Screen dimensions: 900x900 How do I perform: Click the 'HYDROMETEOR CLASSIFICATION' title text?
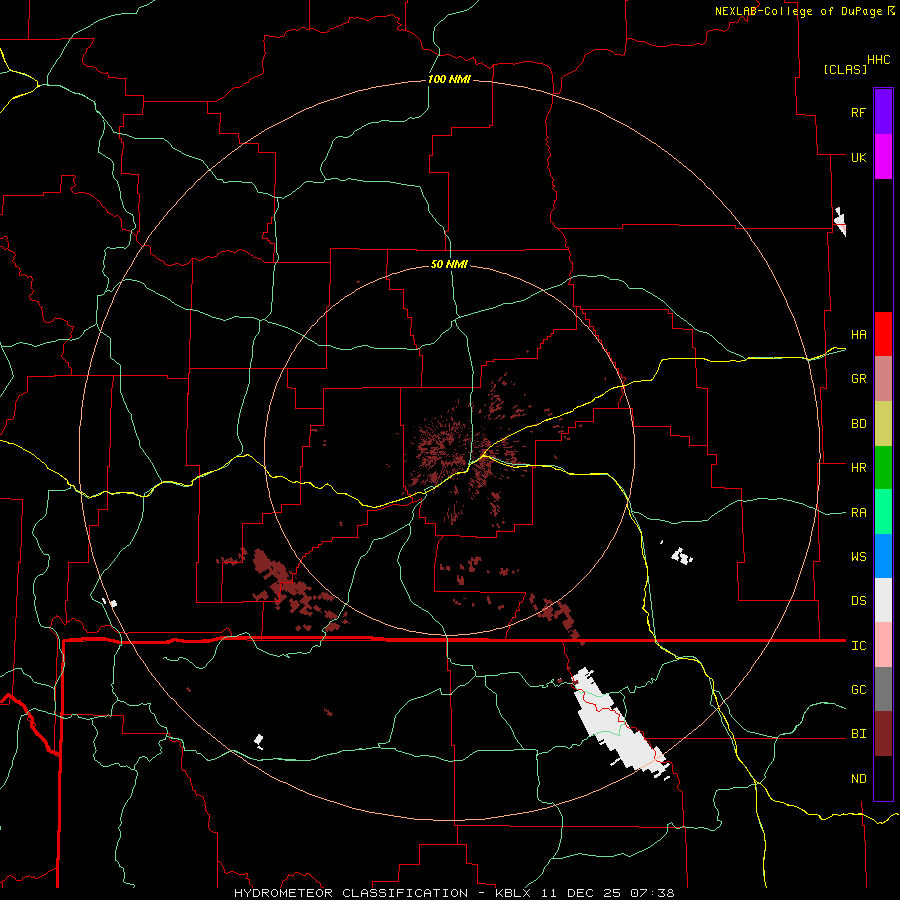click(x=351, y=893)
